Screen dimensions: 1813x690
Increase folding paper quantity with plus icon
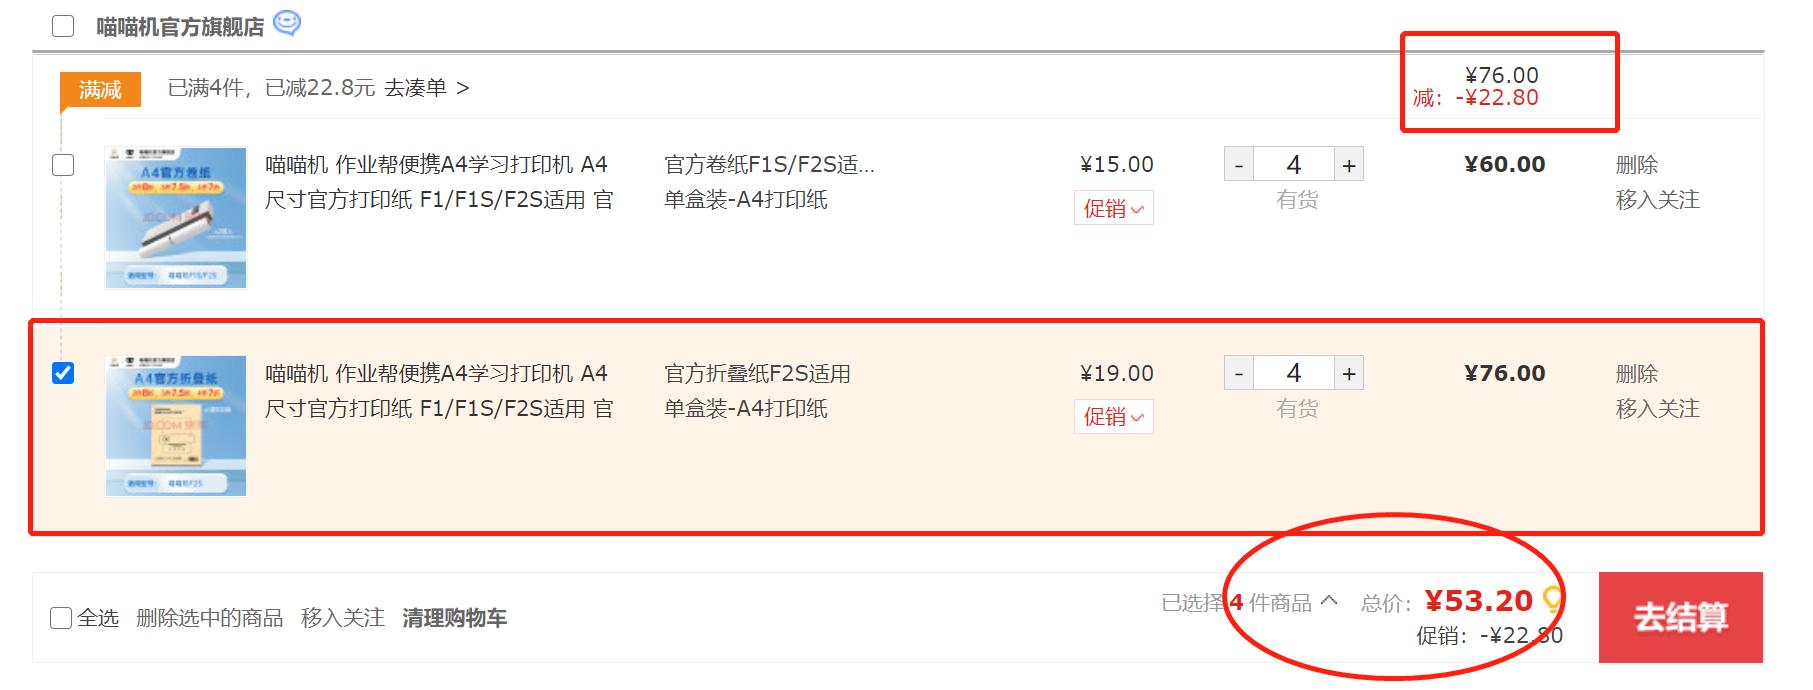tap(1350, 372)
